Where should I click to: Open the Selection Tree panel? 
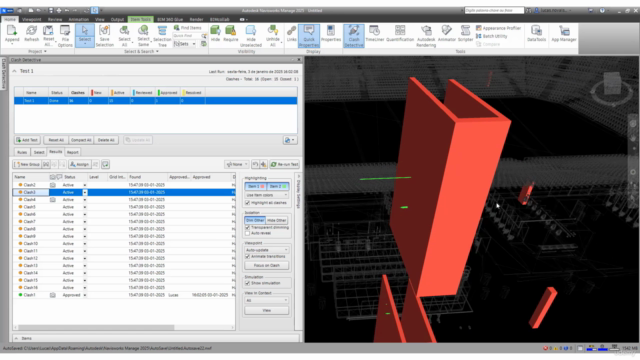(x=162, y=36)
